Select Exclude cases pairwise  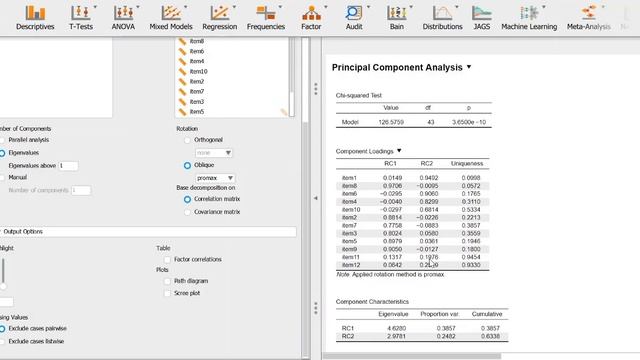pyautogui.click(x=2, y=329)
